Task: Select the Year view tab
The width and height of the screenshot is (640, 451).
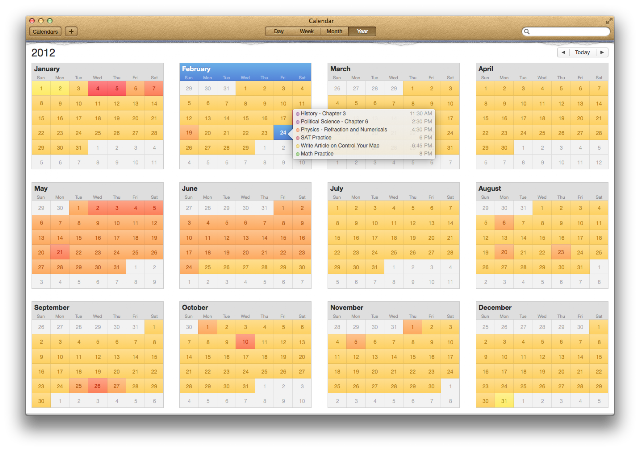Action: [362, 31]
